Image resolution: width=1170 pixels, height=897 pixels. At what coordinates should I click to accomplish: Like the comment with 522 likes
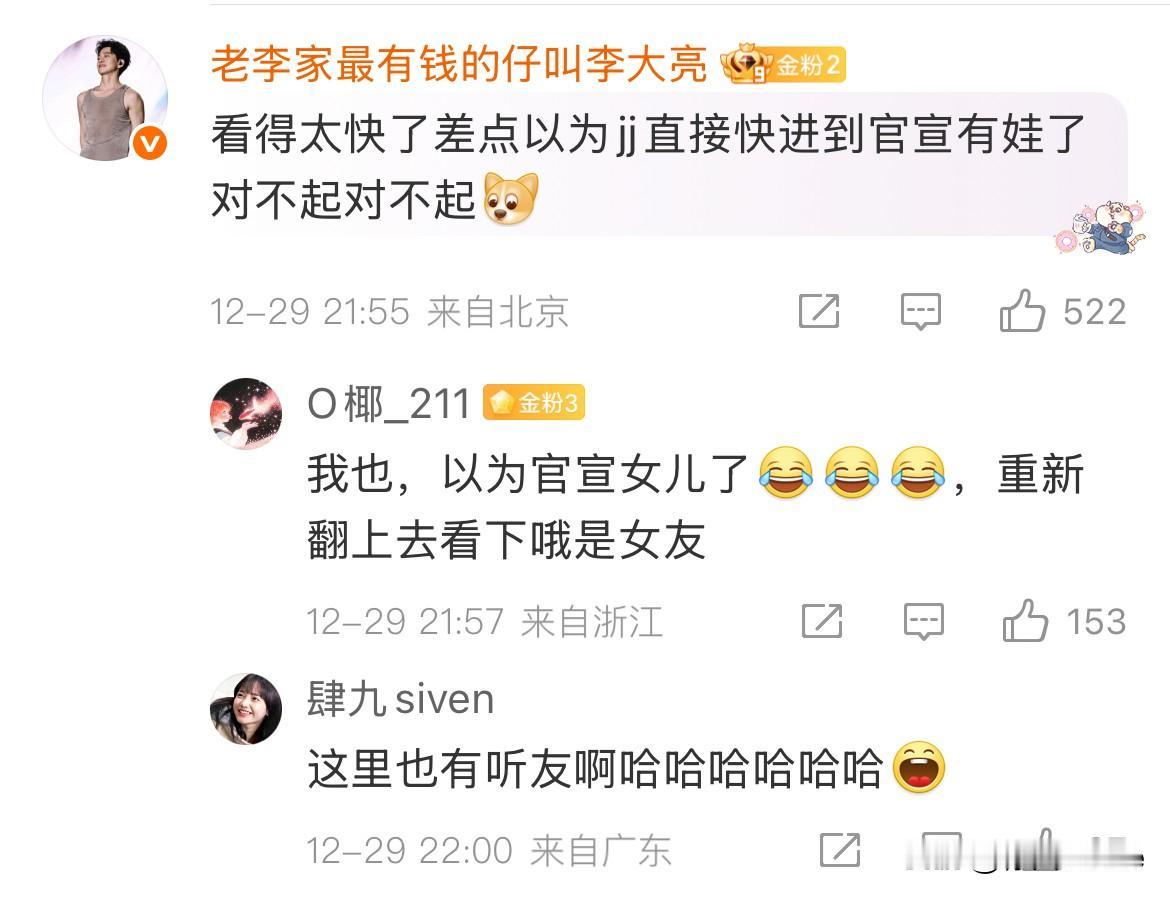pyautogui.click(x=1022, y=310)
